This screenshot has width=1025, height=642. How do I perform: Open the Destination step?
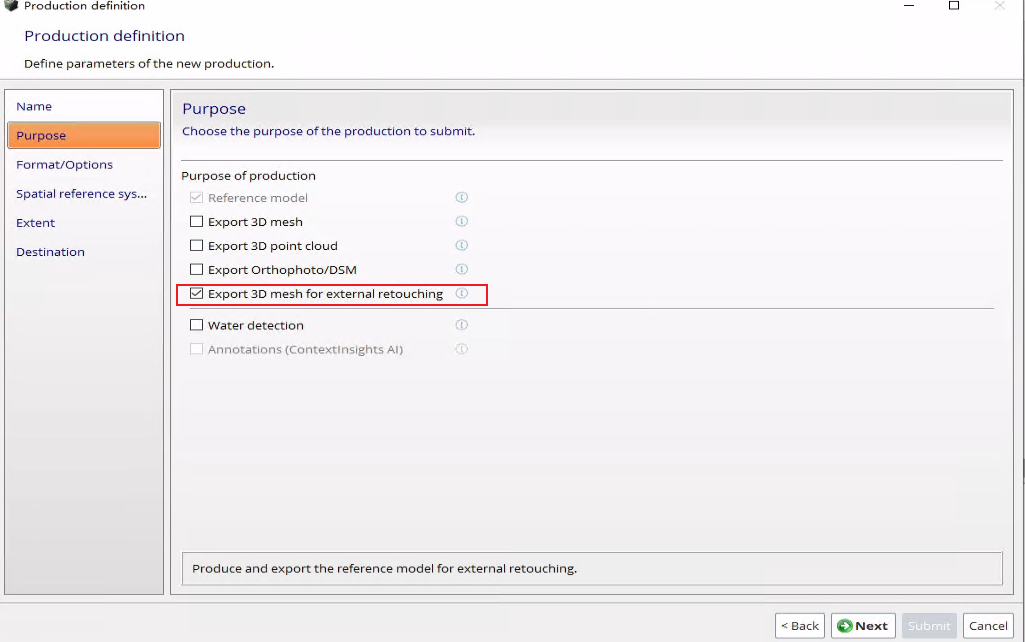tap(50, 252)
